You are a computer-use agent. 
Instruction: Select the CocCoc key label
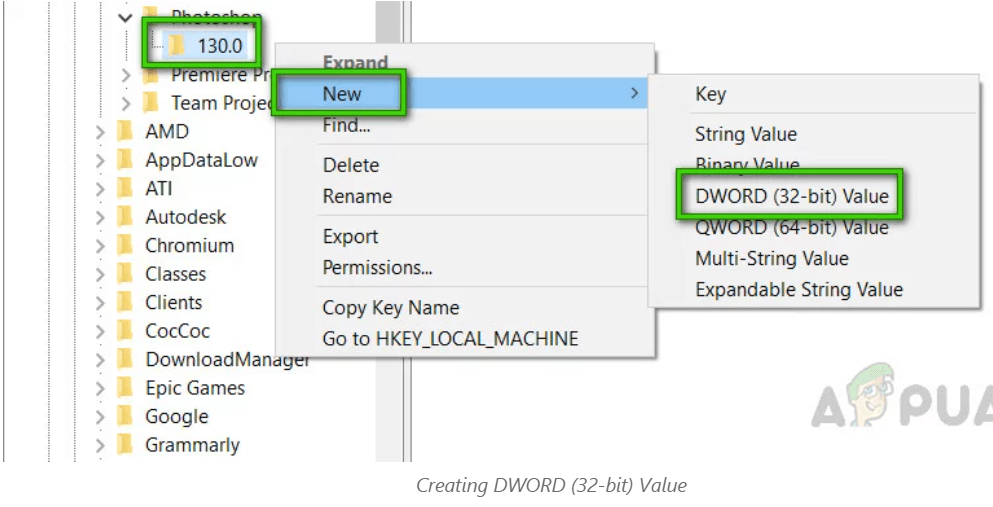click(177, 331)
